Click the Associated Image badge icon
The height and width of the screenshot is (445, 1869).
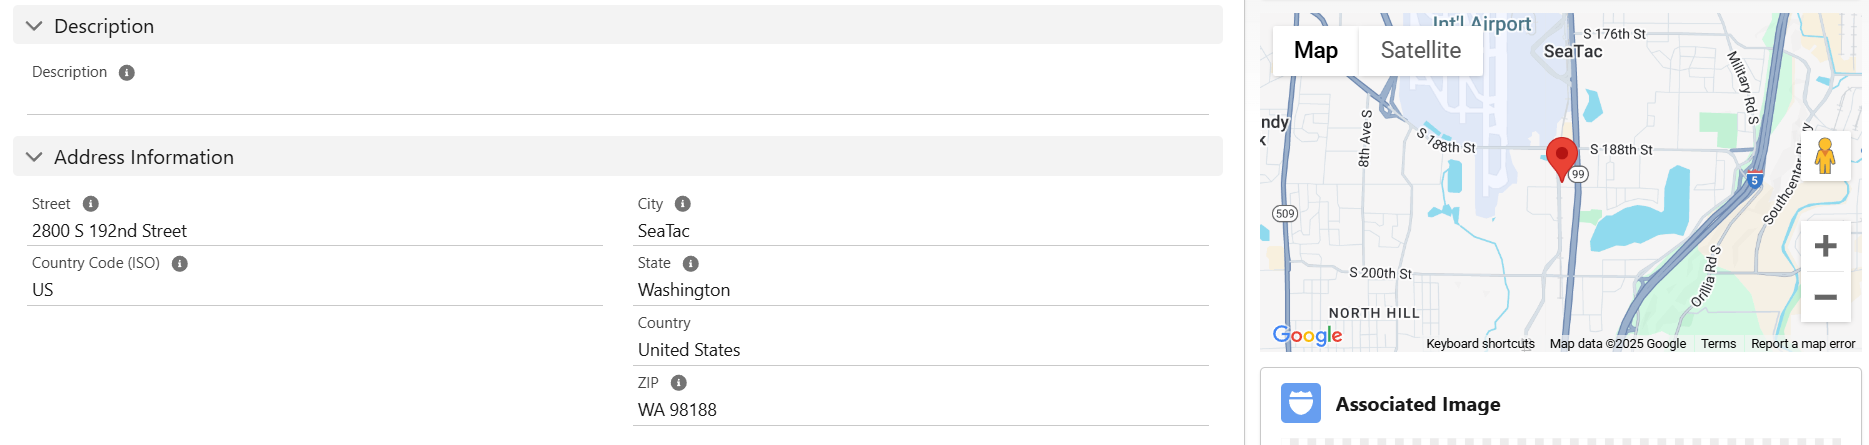pyautogui.click(x=1301, y=403)
